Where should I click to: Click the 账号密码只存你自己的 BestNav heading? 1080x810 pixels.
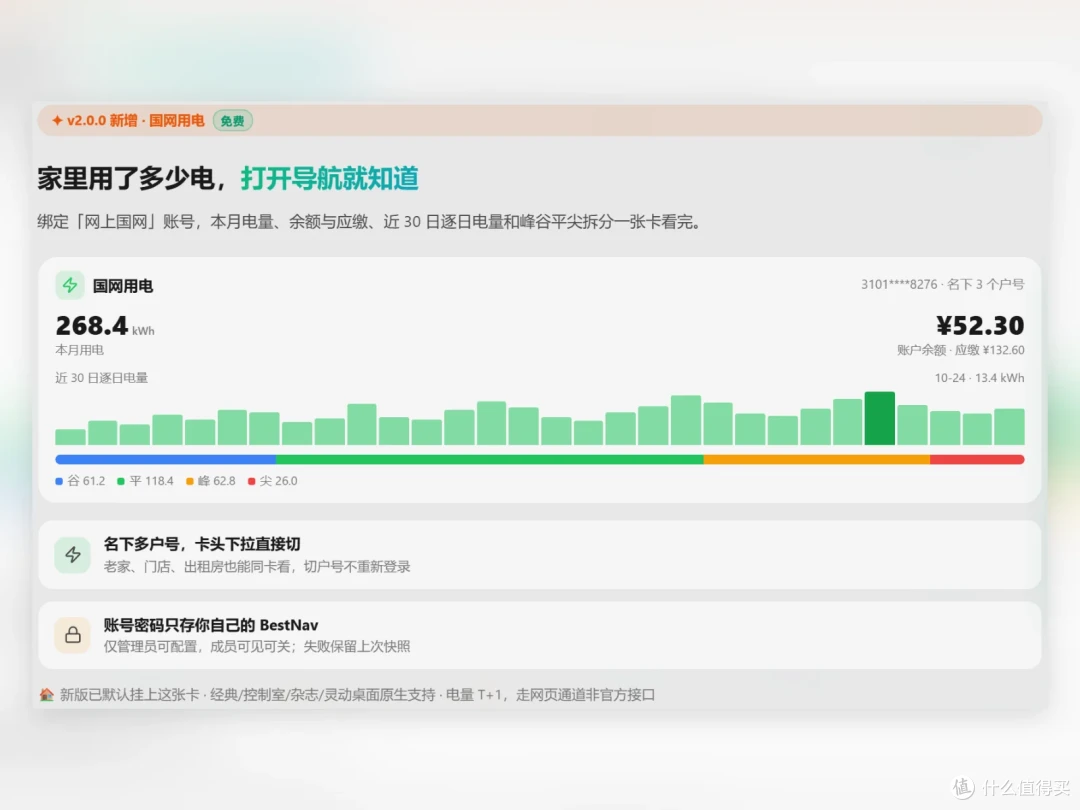[x=211, y=625]
